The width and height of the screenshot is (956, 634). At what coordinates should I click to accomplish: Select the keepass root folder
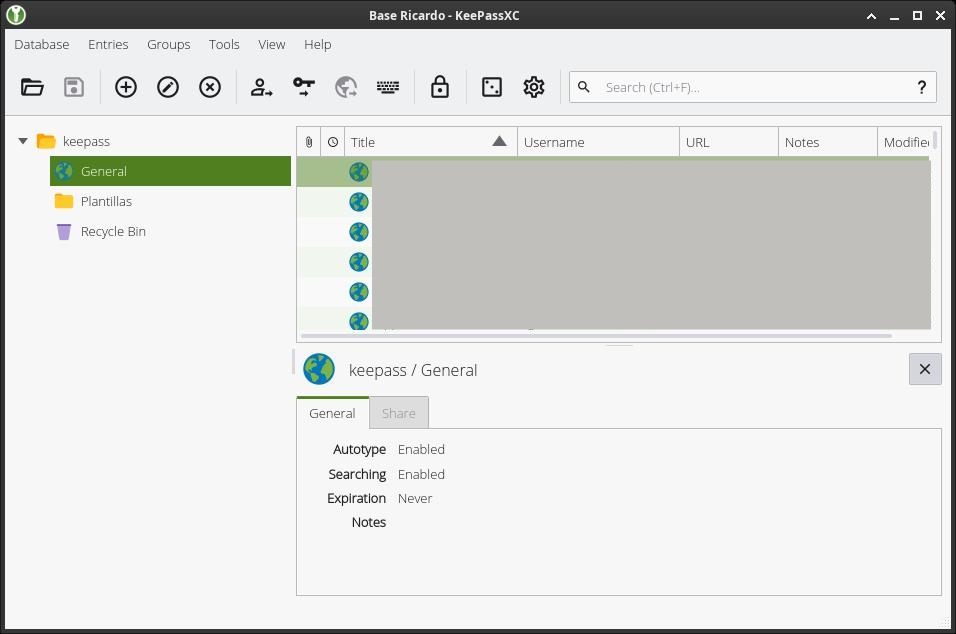(73, 141)
